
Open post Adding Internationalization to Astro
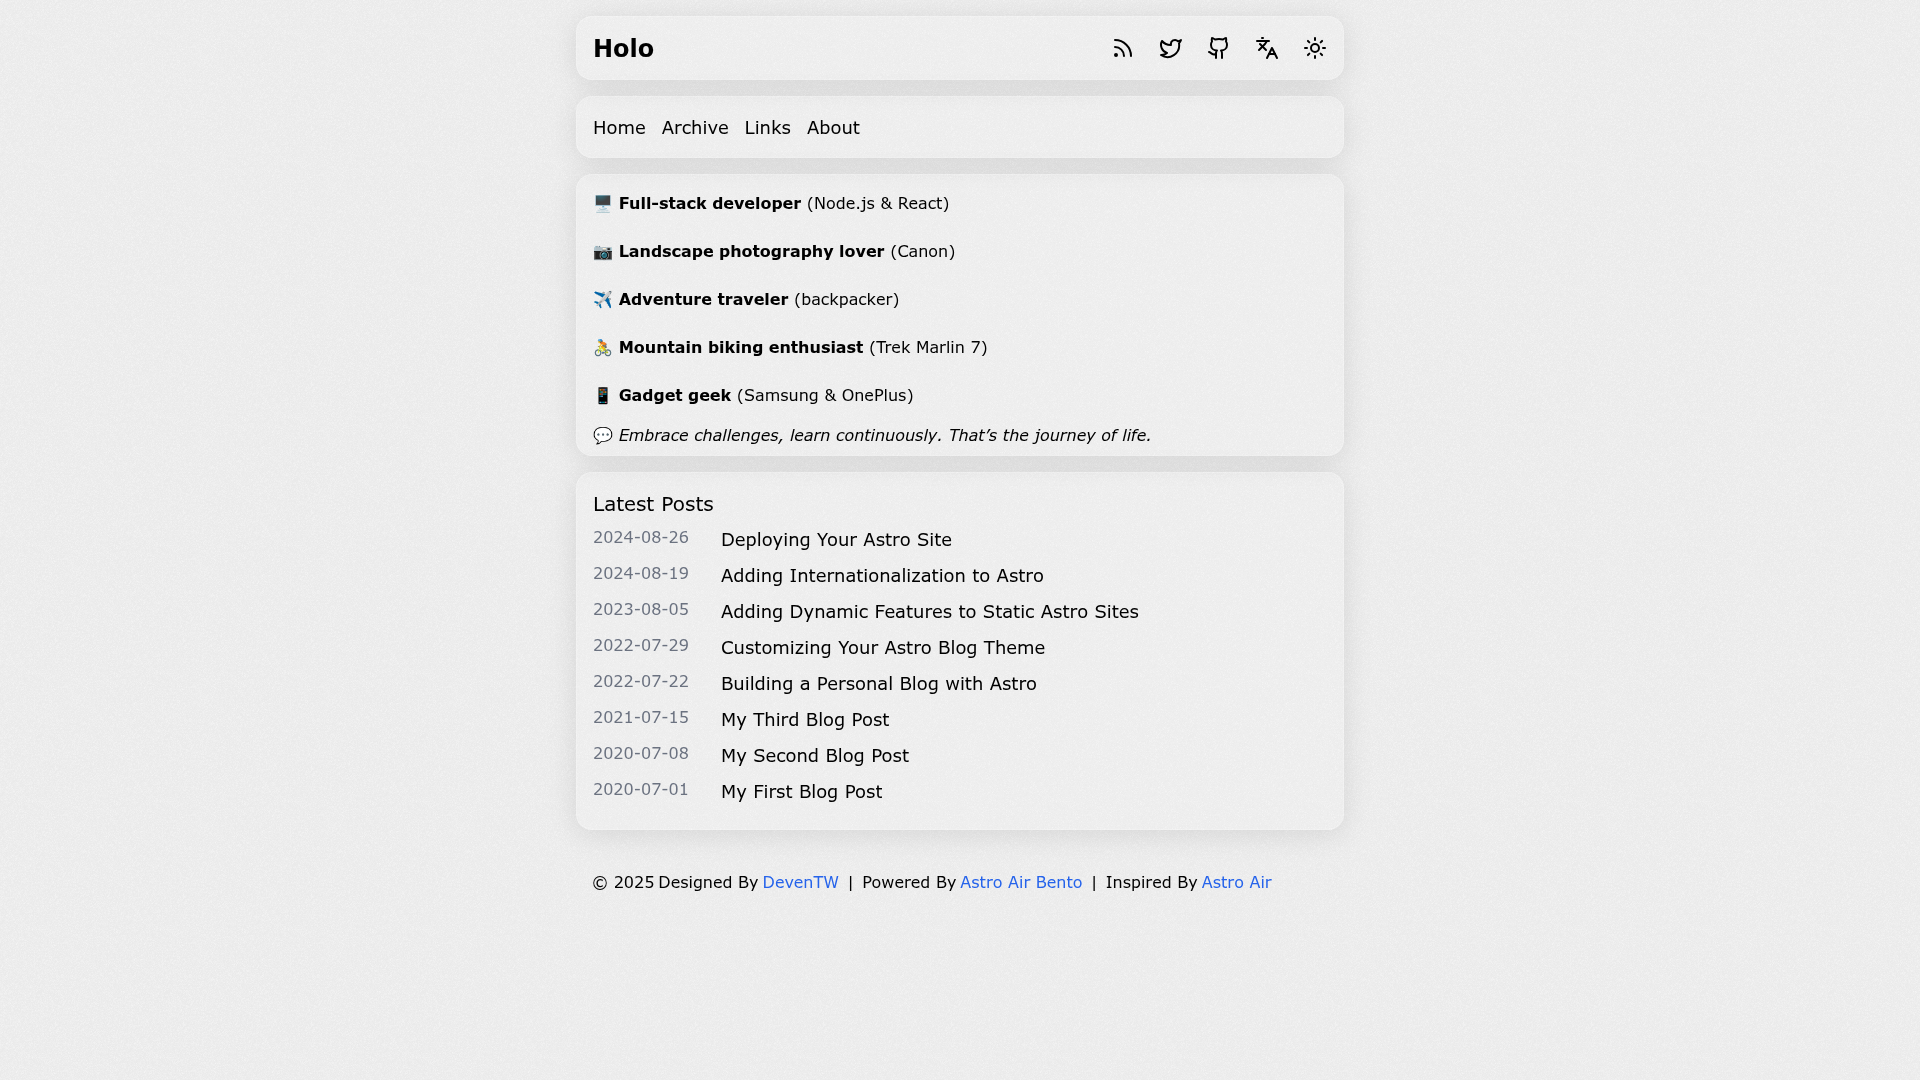pyautogui.click(x=882, y=576)
